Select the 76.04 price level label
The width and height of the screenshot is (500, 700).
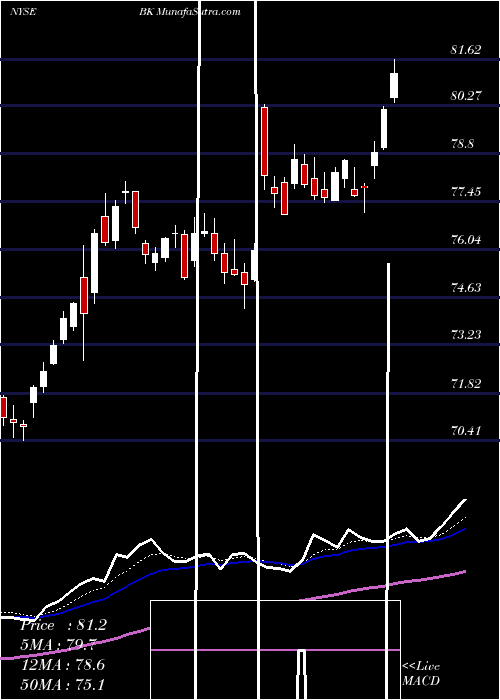[x=466, y=240]
